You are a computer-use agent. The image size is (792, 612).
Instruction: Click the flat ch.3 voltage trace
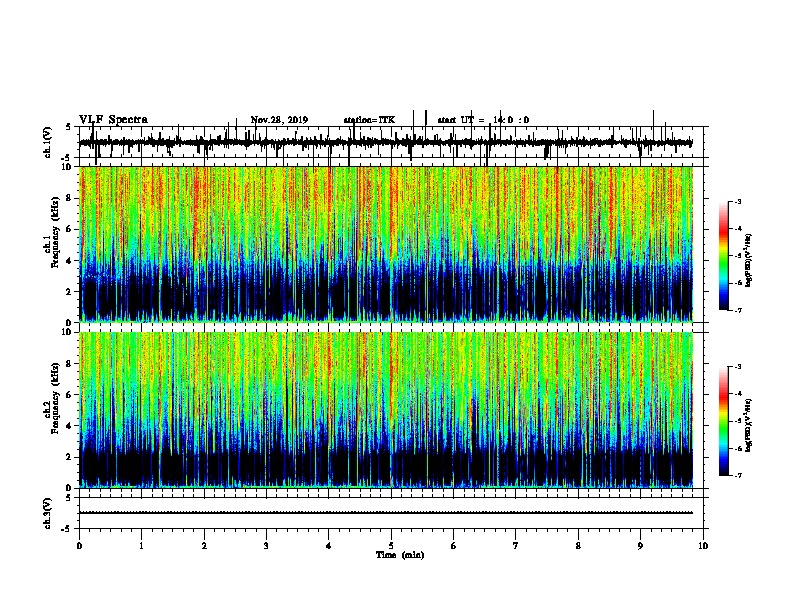point(386,513)
